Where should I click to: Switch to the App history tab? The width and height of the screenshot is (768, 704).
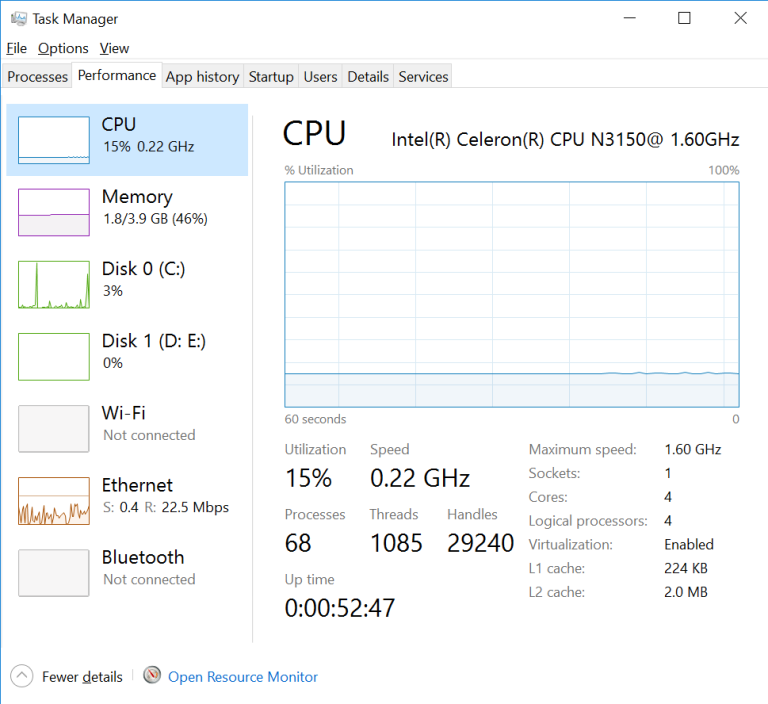tap(202, 76)
